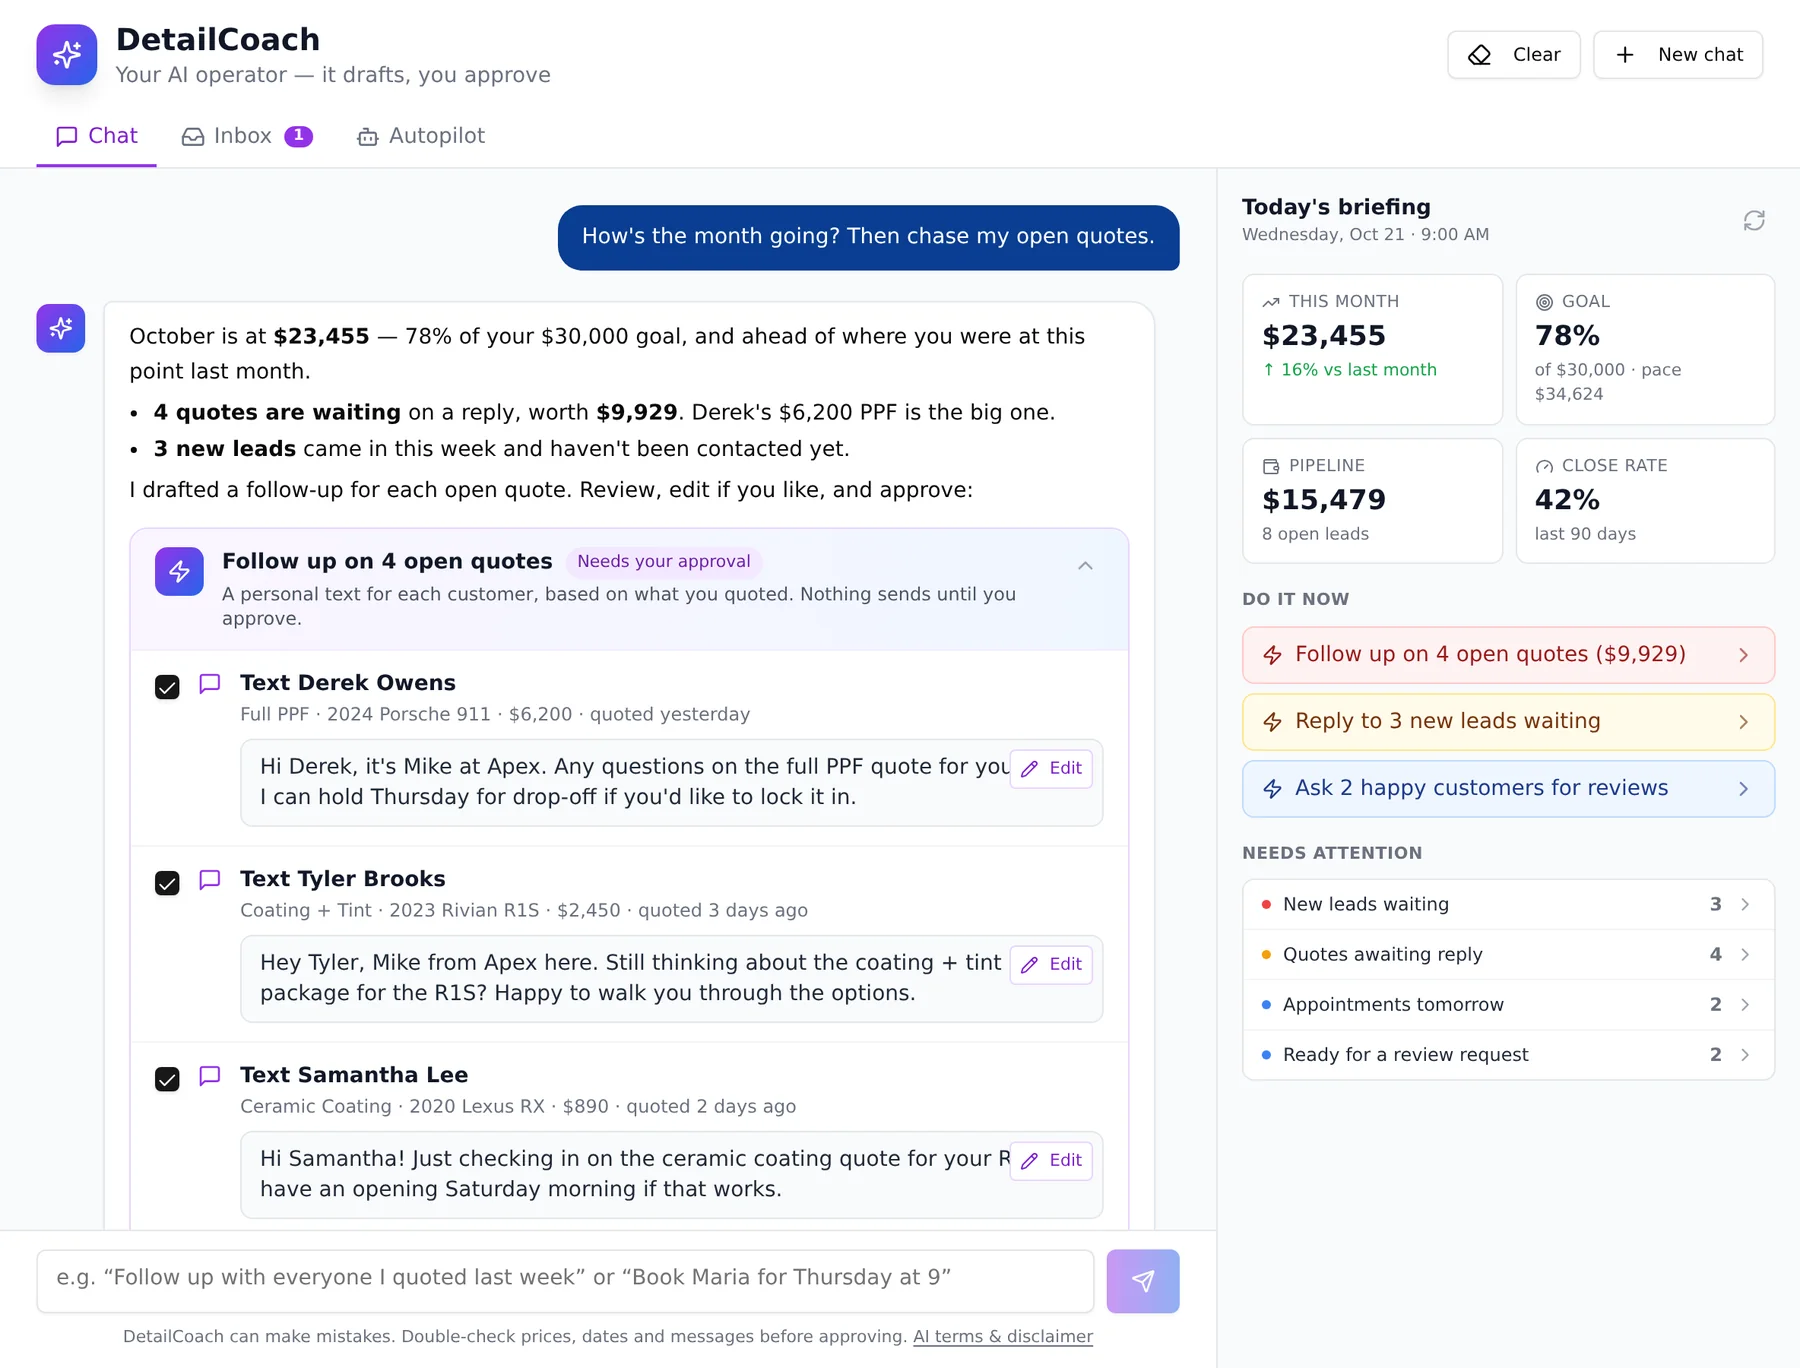Click the plus icon in New chat
Screen dimensions: 1800x1368
1625,55
